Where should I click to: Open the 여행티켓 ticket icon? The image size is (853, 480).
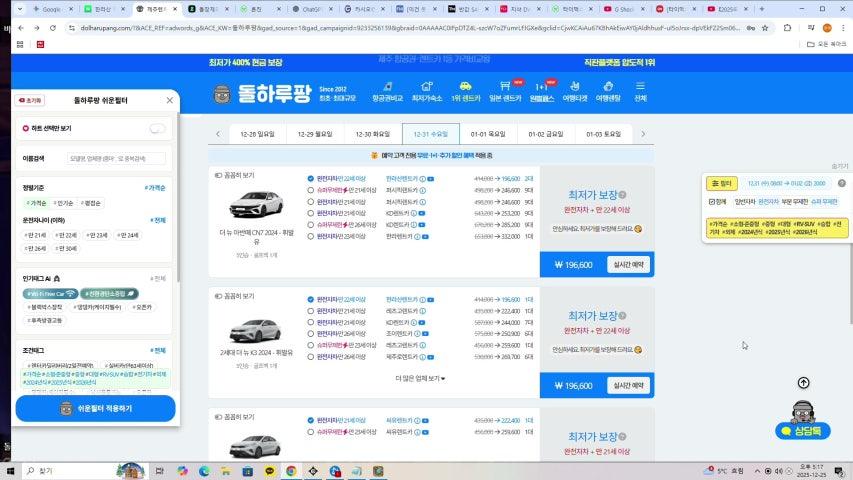click(x=574, y=91)
